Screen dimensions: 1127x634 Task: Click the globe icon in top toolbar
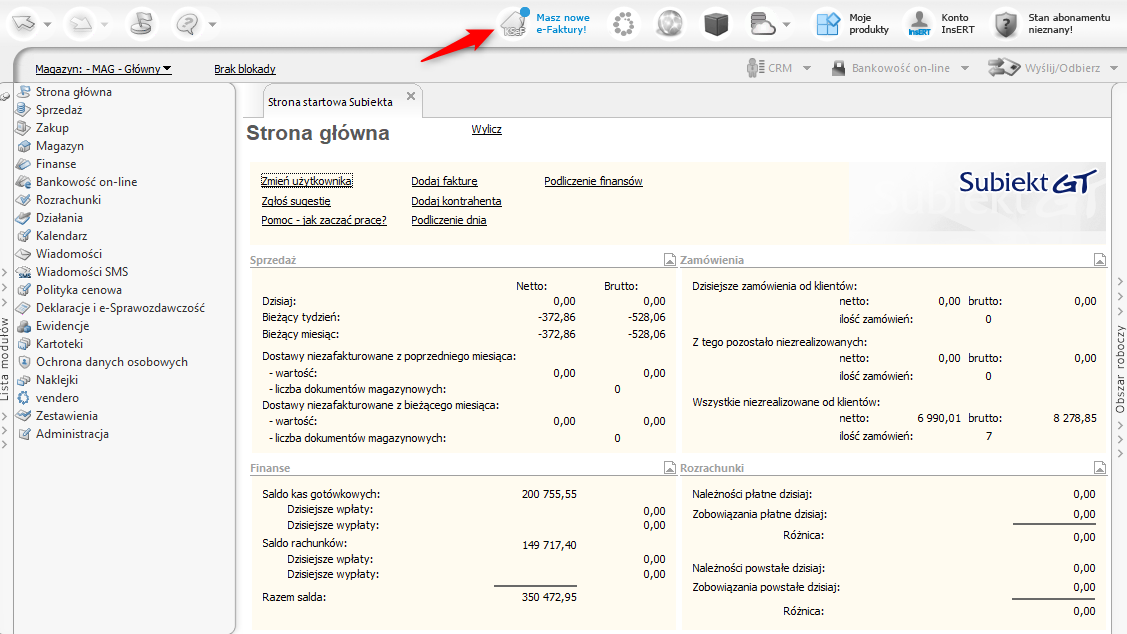point(670,23)
